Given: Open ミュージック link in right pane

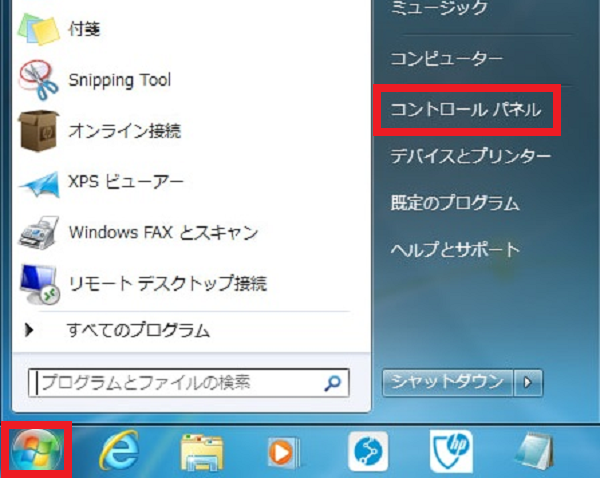Looking at the screenshot, I should coord(439,7).
